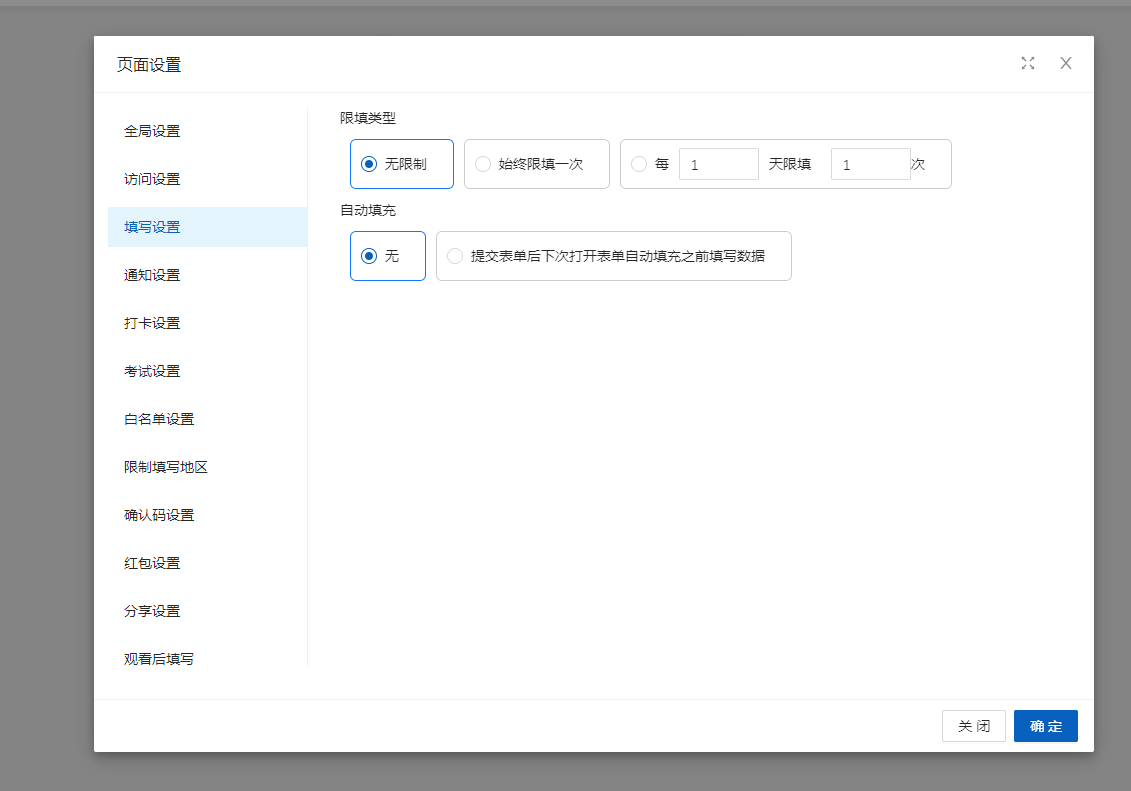
Task: Switch to 白名单设置 section
Action: pyautogui.click(x=159, y=419)
